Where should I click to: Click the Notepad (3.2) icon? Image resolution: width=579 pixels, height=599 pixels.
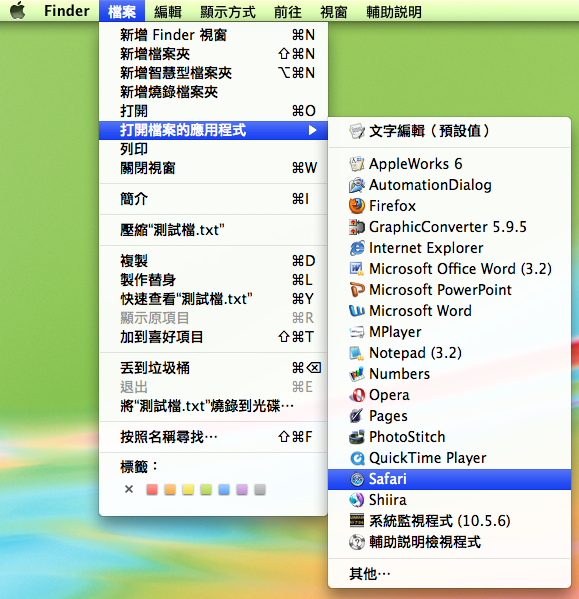[x=357, y=353]
